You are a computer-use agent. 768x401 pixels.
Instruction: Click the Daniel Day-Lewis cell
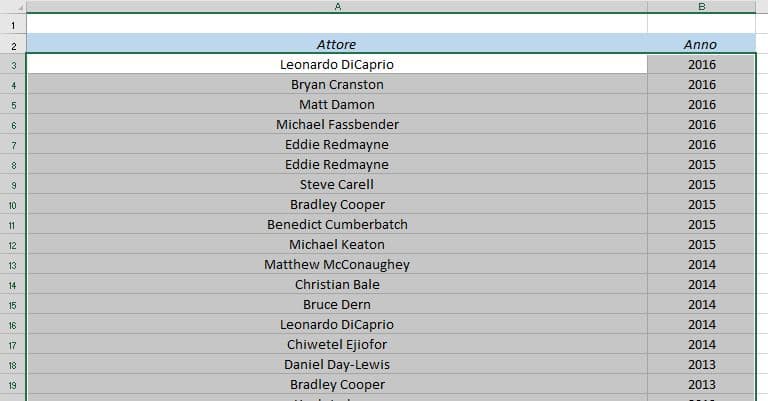[x=337, y=364]
